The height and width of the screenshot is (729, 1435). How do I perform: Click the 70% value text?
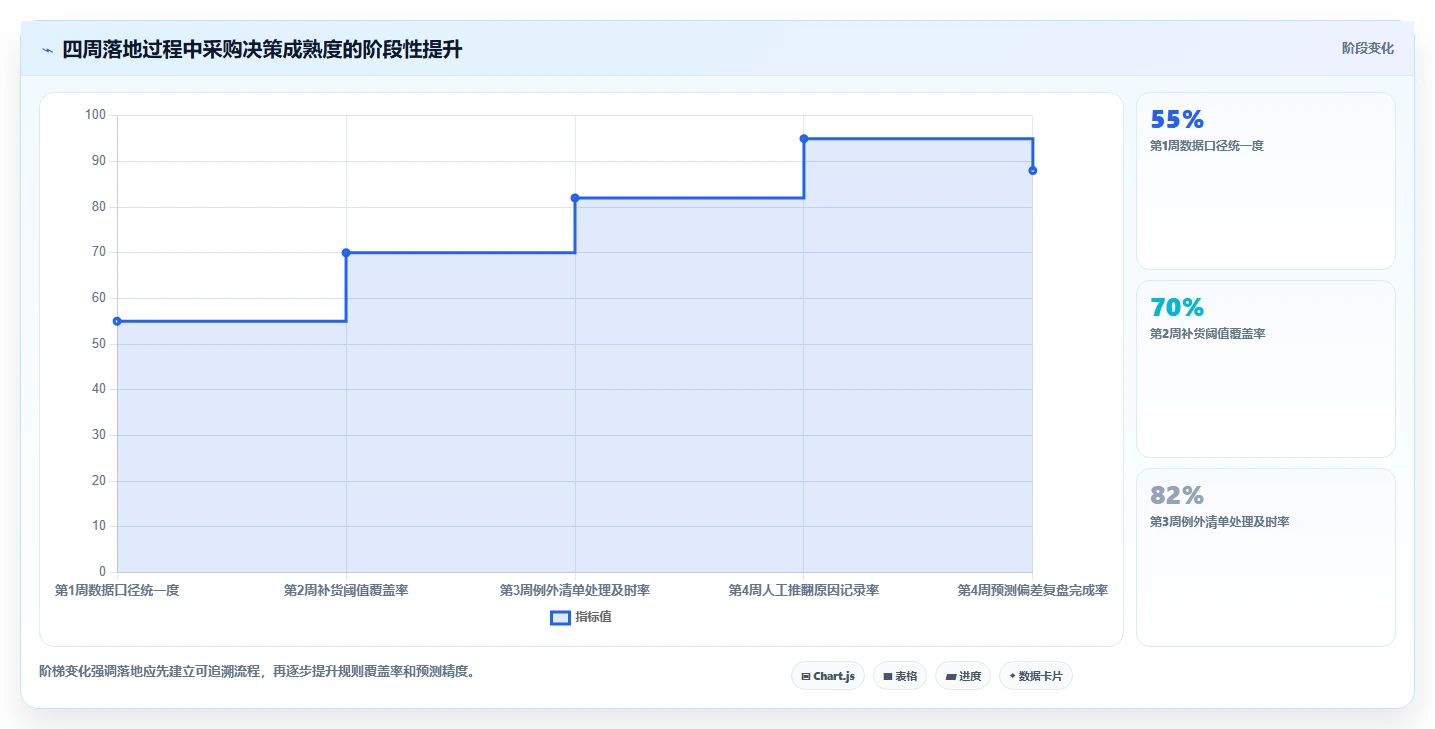pyautogui.click(x=1177, y=307)
